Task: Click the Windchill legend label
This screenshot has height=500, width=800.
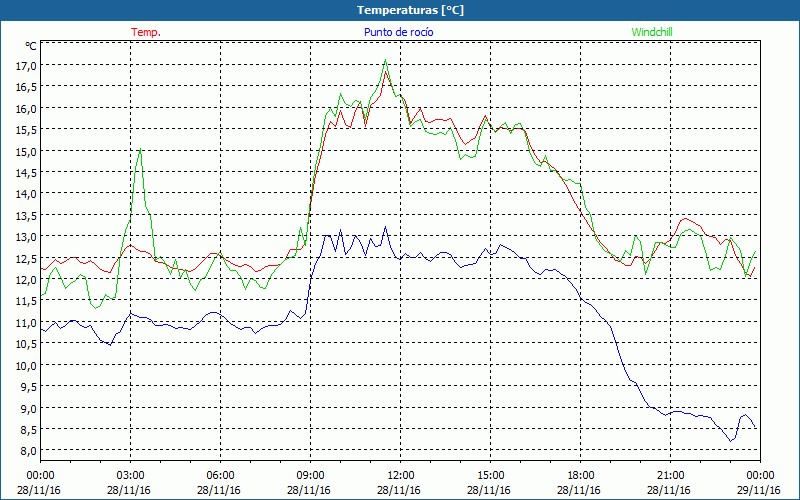Action: pyautogui.click(x=652, y=32)
